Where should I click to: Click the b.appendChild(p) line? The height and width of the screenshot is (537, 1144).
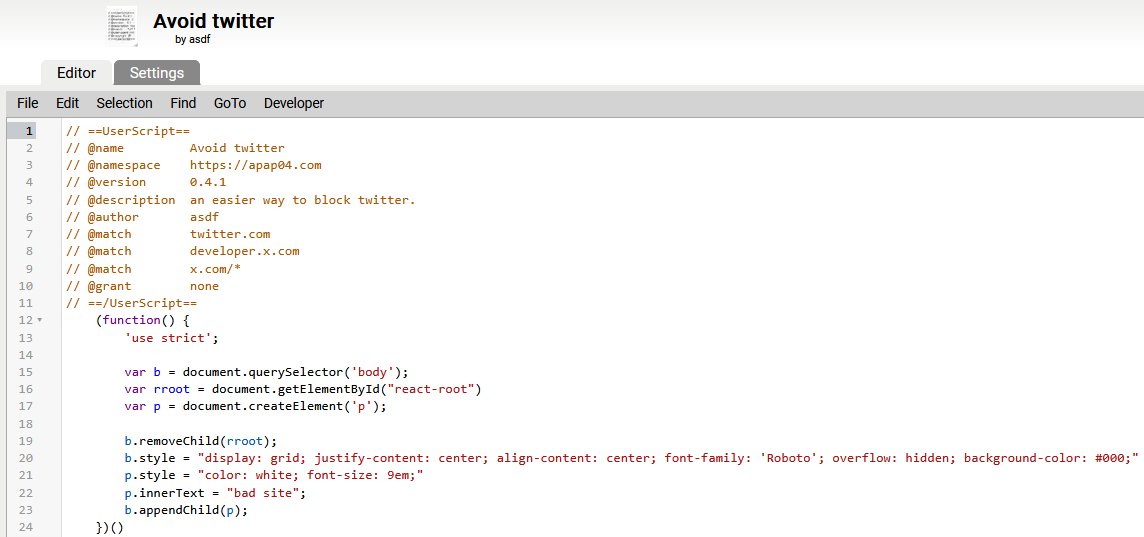pyautogui.click(x=186, y=510)
